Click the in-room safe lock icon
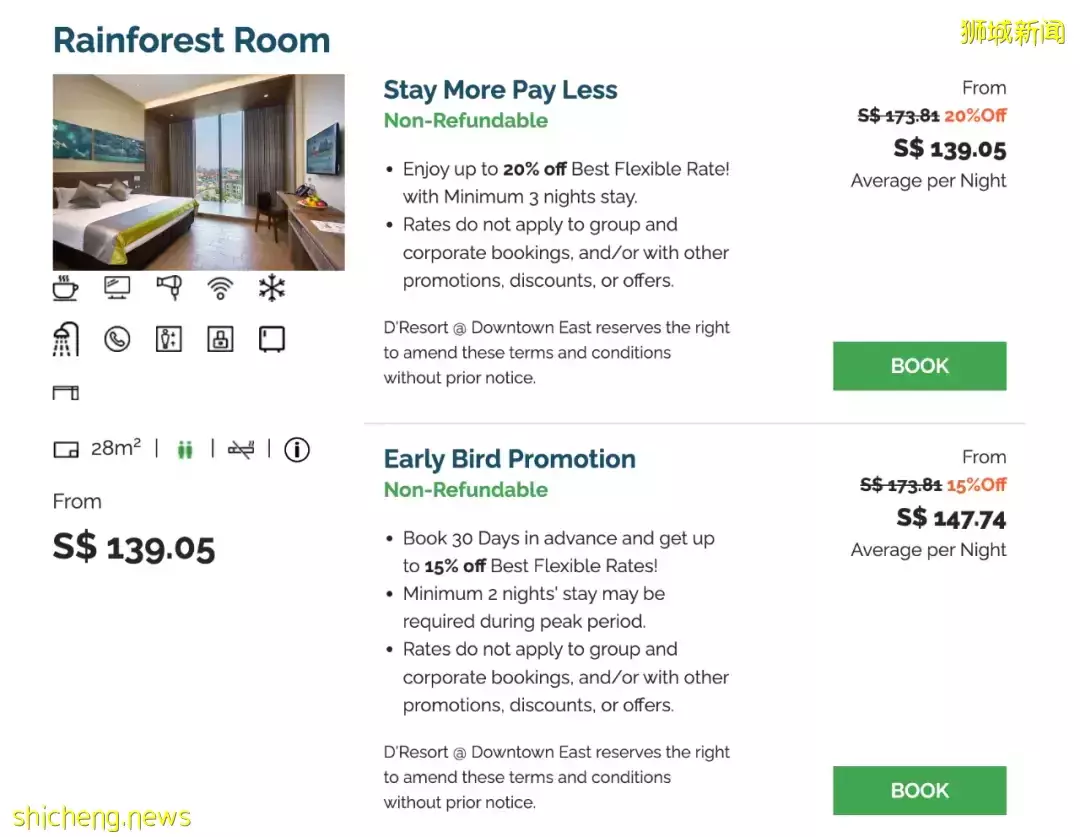This screenshot has width=1080, height=837. click(220, 340)
